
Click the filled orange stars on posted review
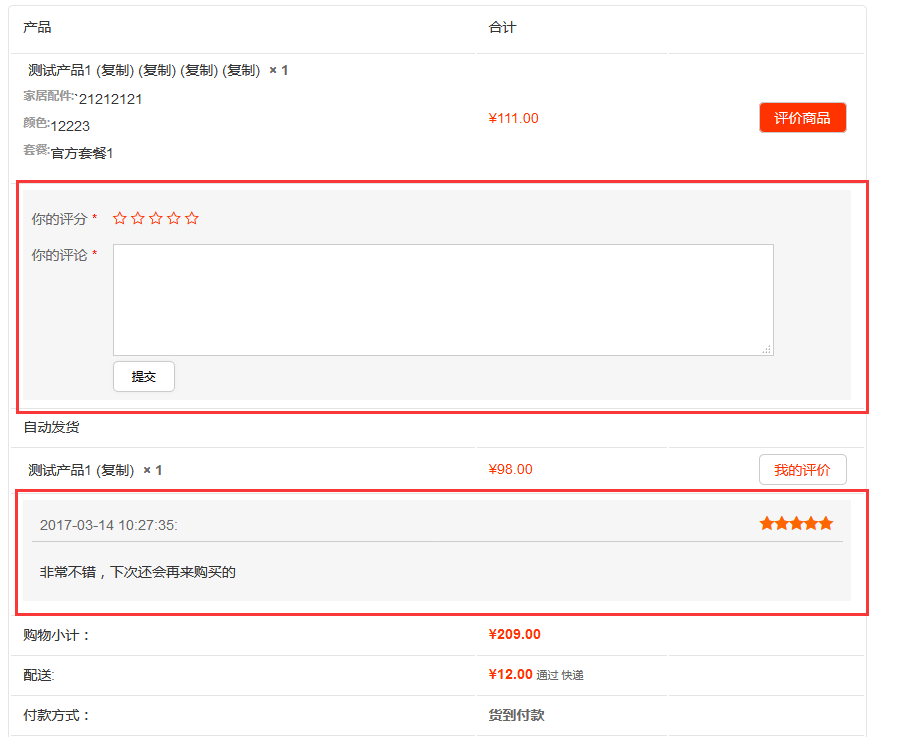click(x=796, y=523)
